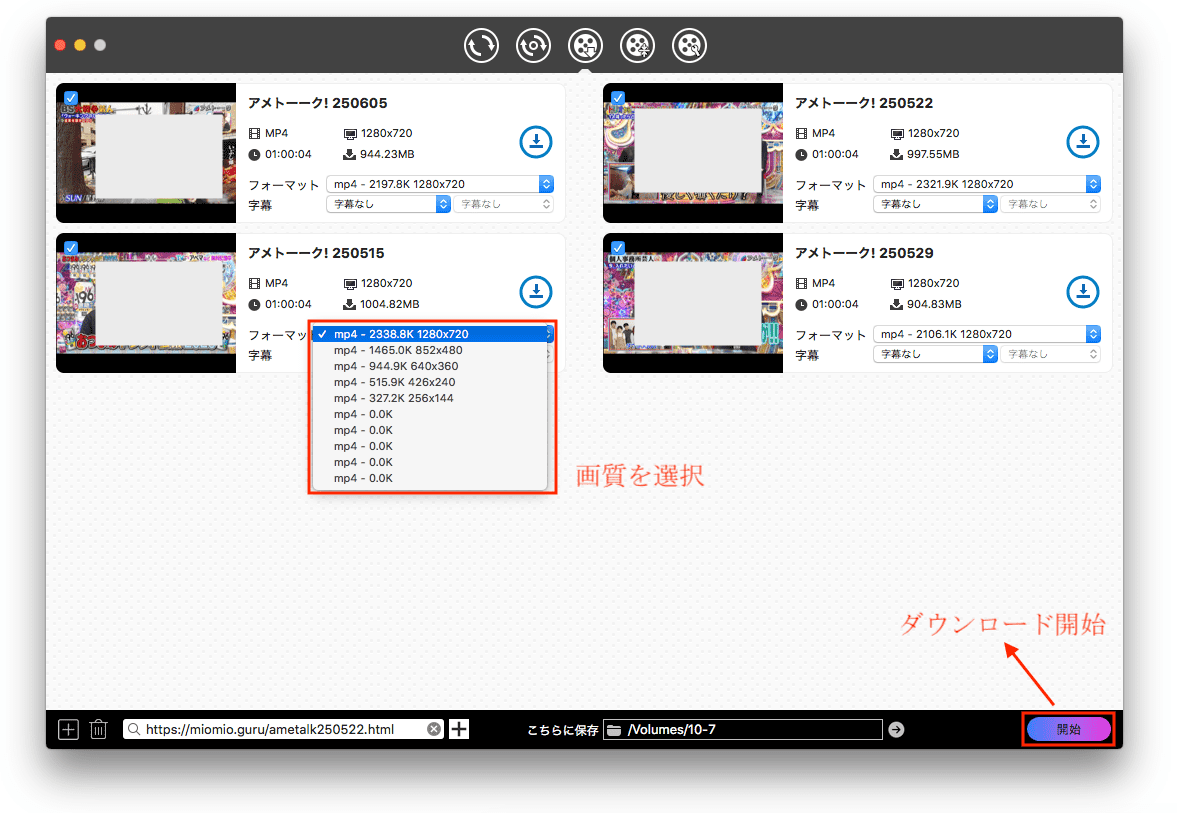Click the file size text 1004.82MB
The width and height of the screenshot is (1177, 813).
(390, 305)
